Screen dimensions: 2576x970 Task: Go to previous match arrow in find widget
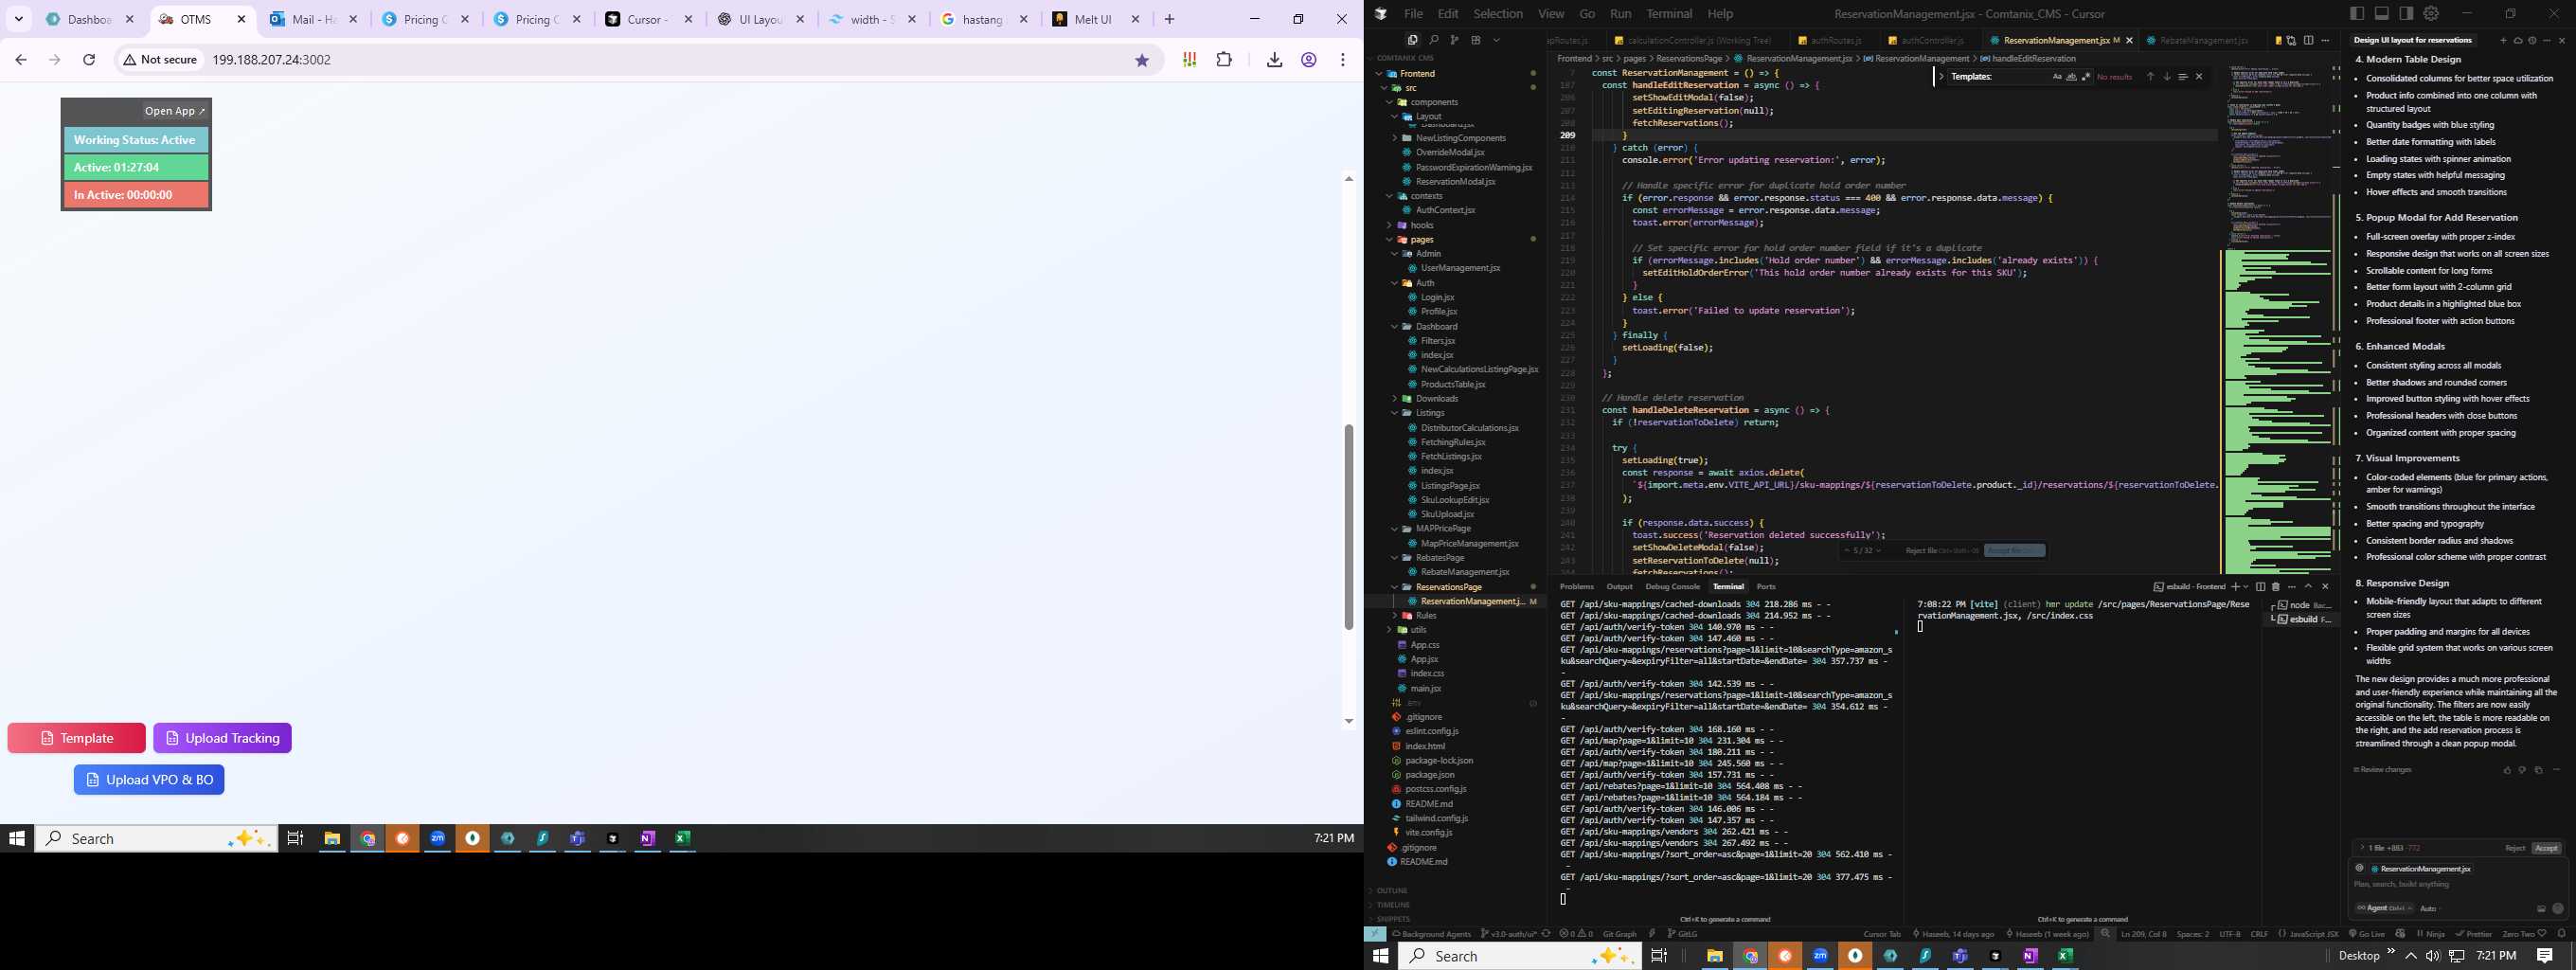click(2151, 77)
